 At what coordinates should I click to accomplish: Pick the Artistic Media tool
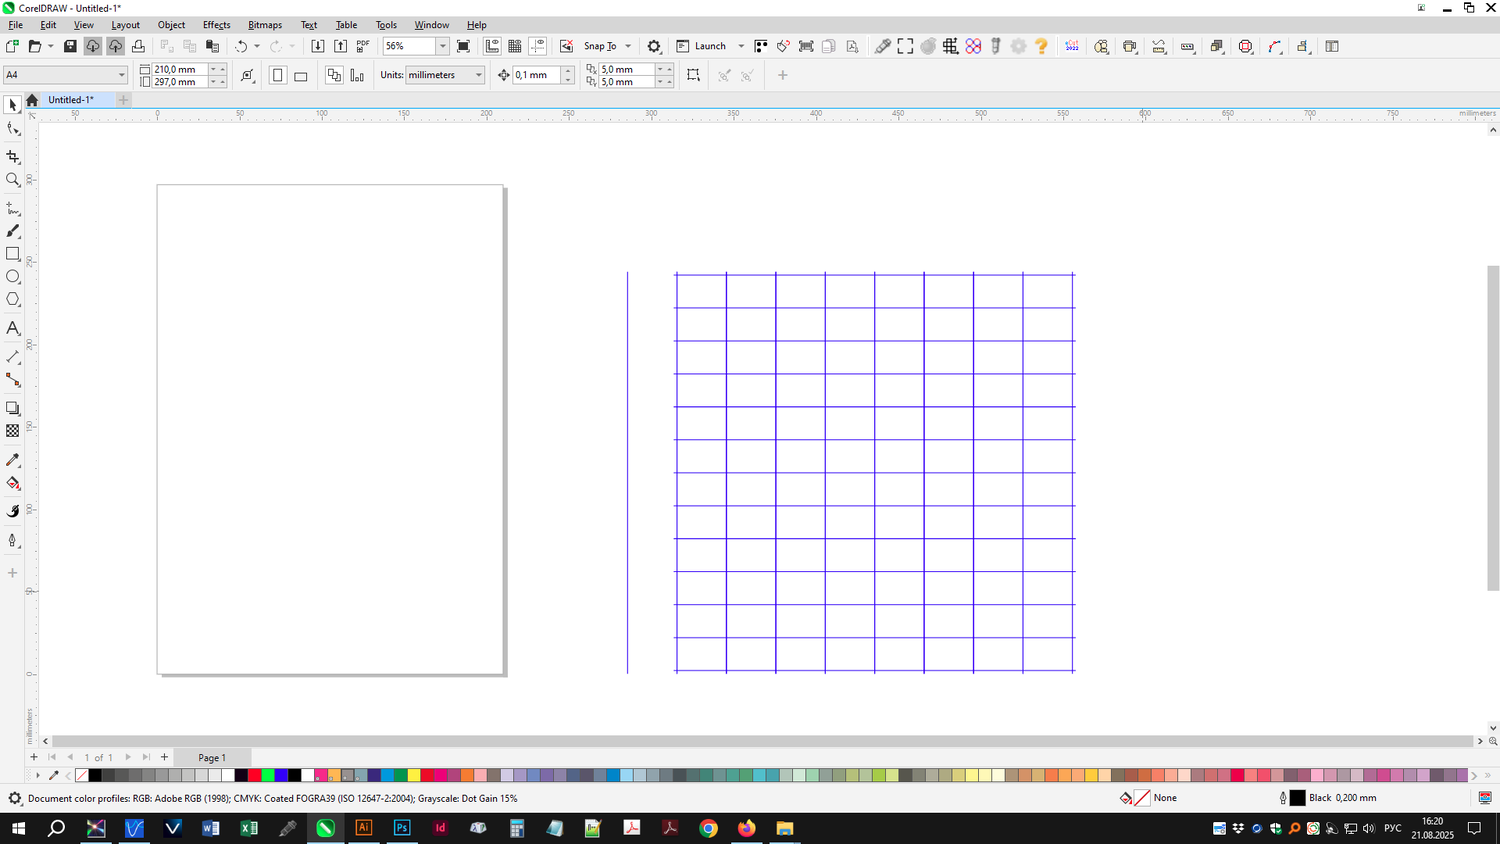(13, 231)
